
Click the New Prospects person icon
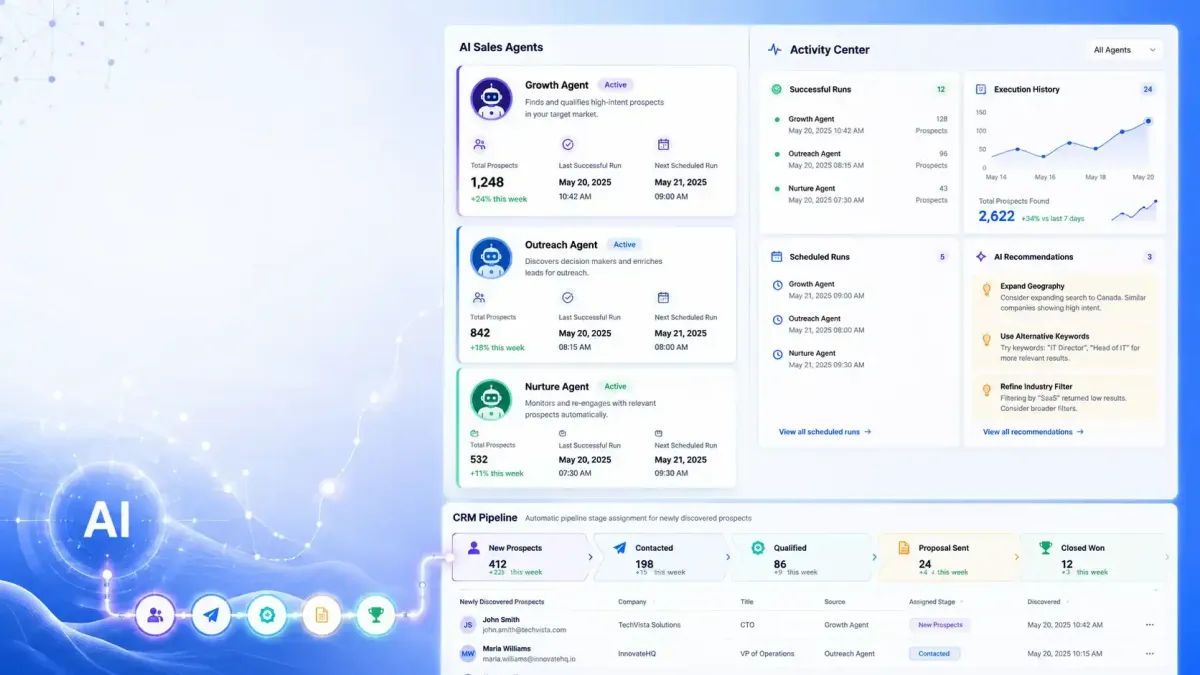coord(474,548)
